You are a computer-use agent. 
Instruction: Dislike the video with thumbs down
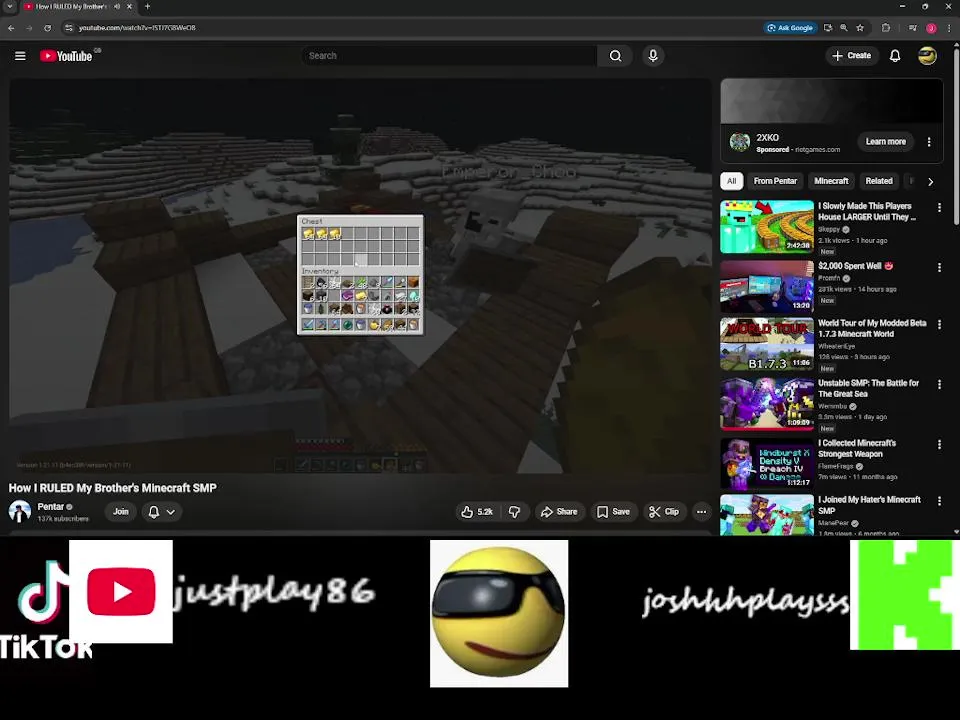coord(514,511)
